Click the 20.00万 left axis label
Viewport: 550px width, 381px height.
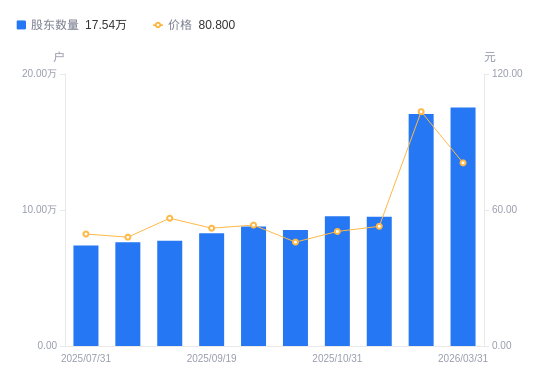coord(39,73)
